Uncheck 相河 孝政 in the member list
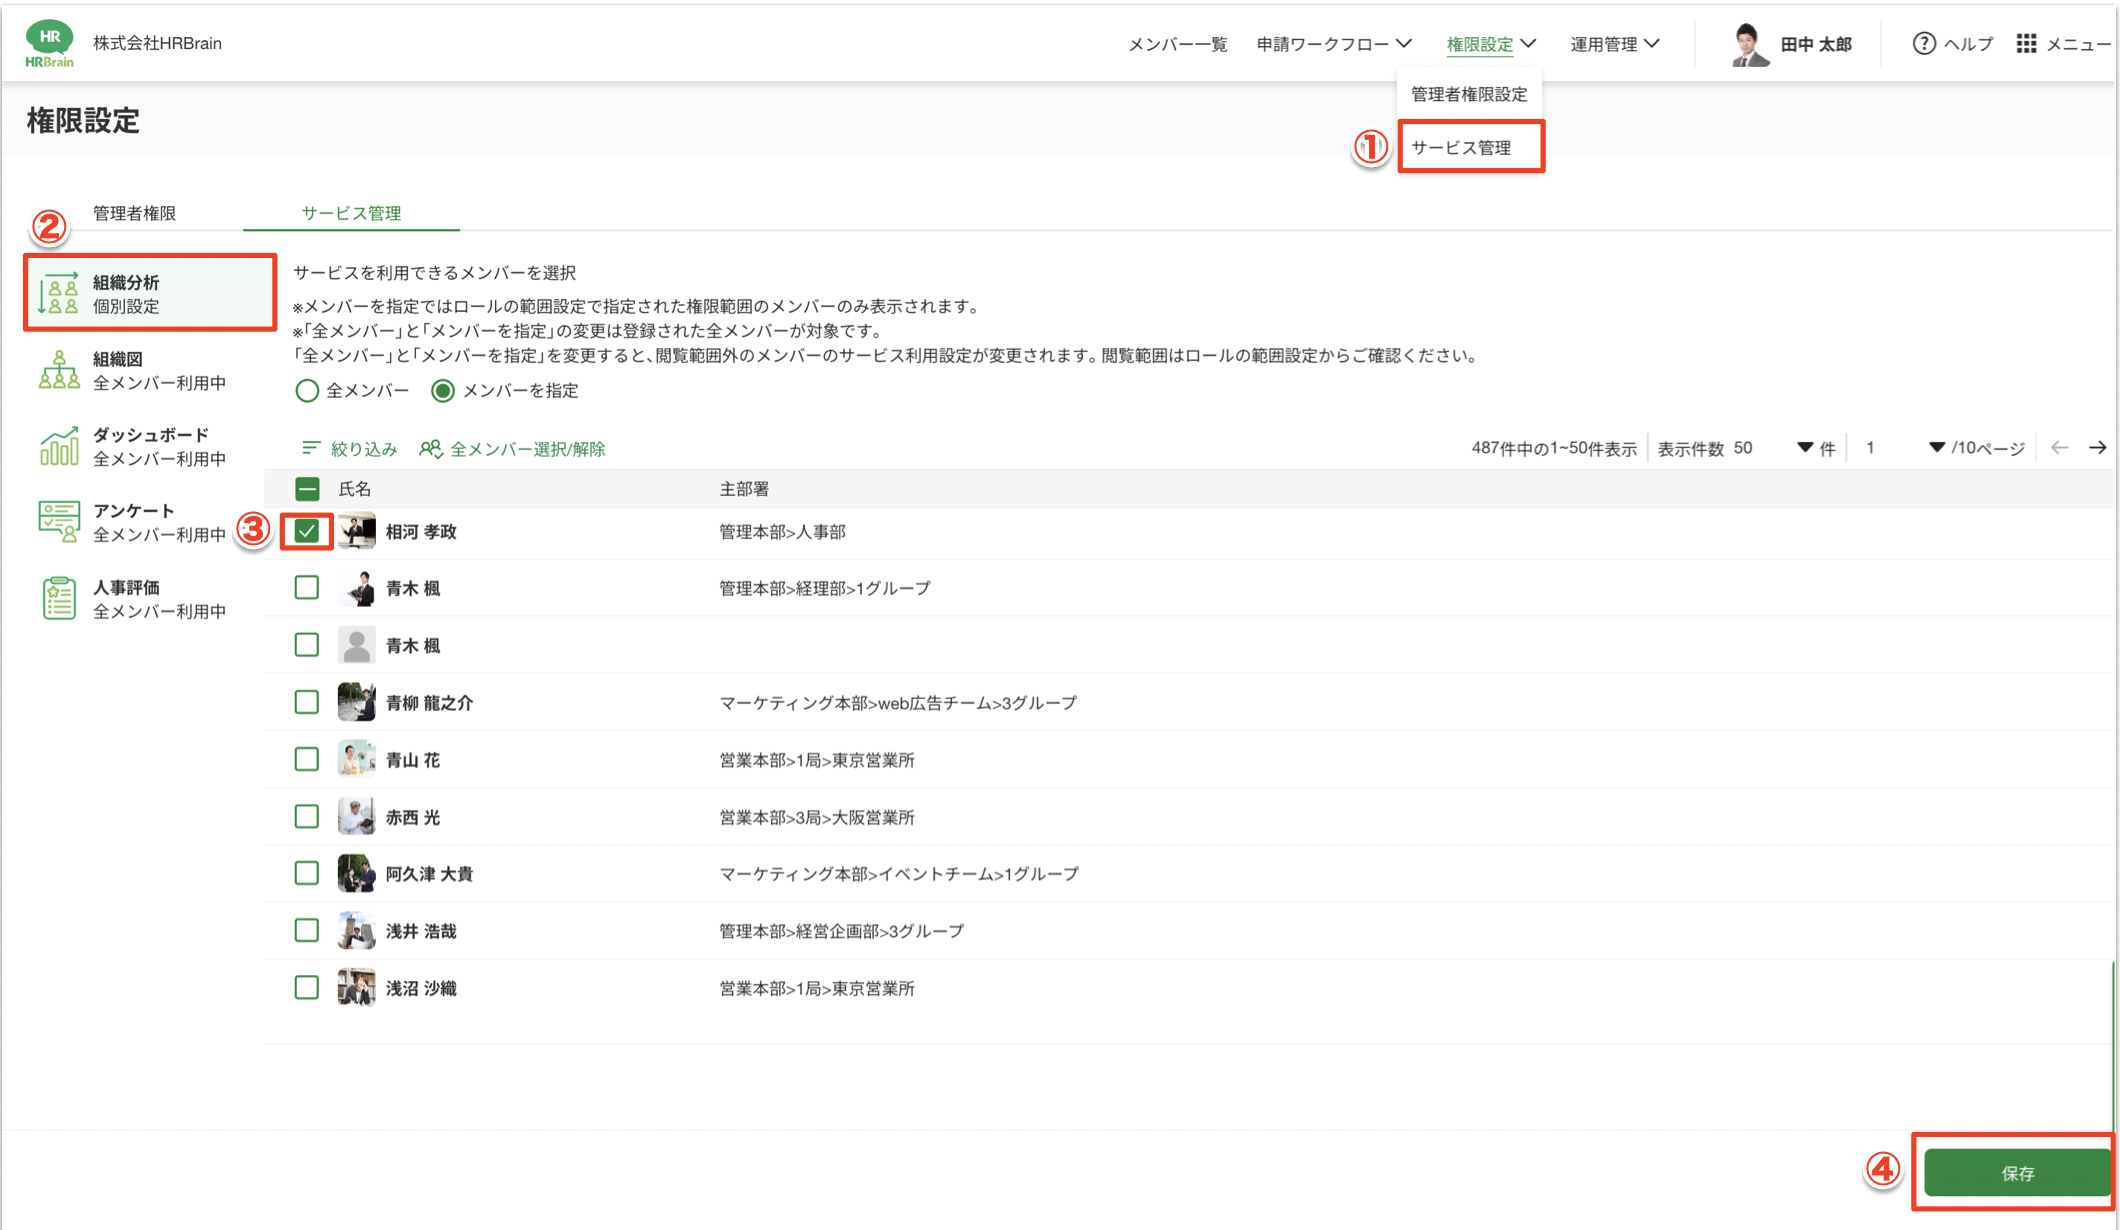The image size is (2120, 1230). 306,531
